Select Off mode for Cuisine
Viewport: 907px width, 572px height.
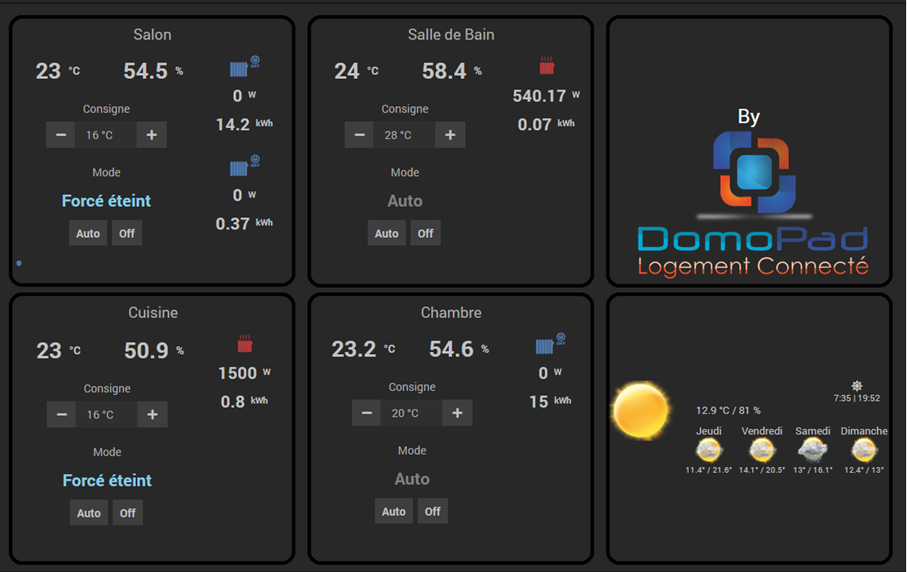tap(127, 512)
